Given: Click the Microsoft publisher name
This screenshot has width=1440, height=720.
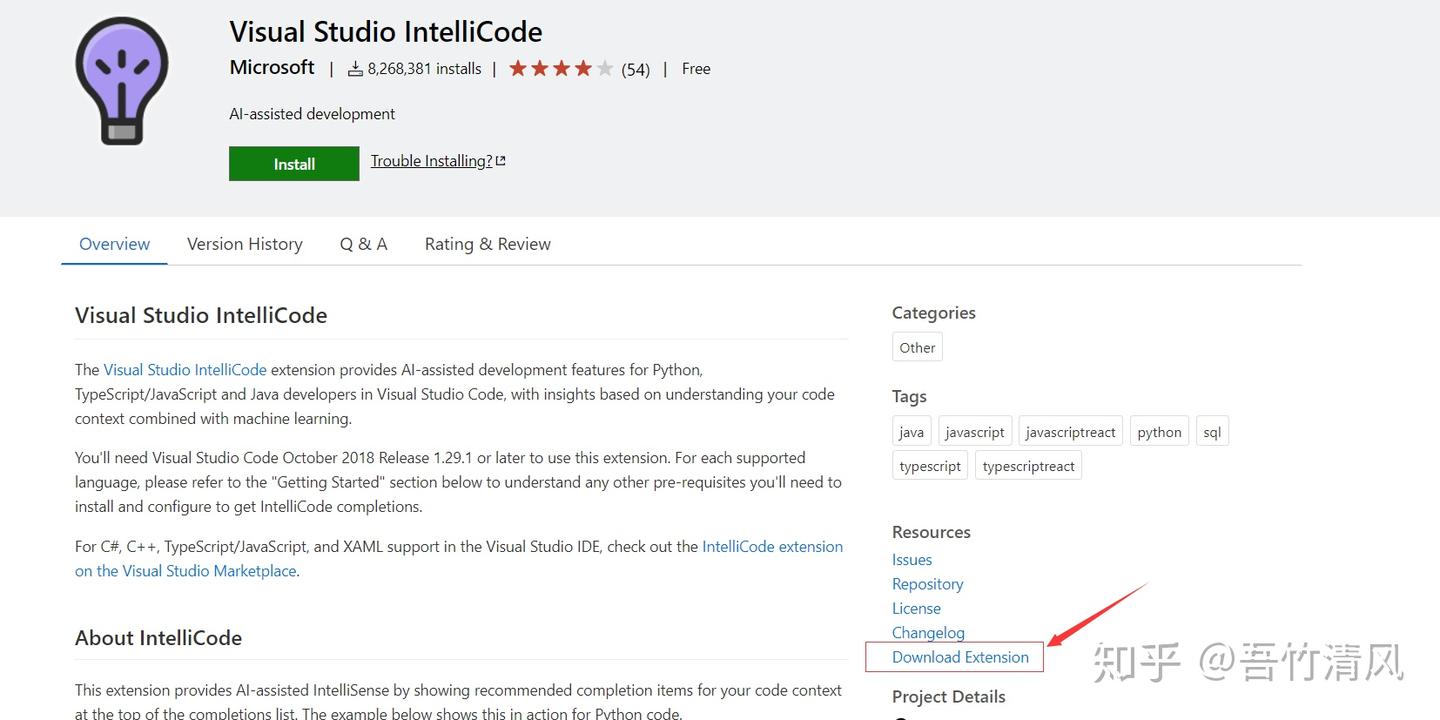Looking at the screenshot, I should pyautogui.click(x=272, y=68).
